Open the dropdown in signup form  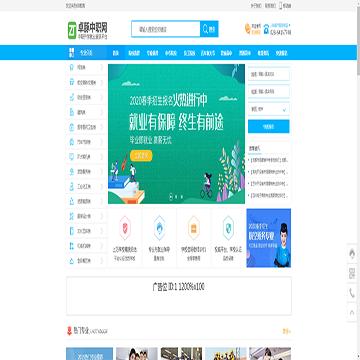(x=269, y=109)
